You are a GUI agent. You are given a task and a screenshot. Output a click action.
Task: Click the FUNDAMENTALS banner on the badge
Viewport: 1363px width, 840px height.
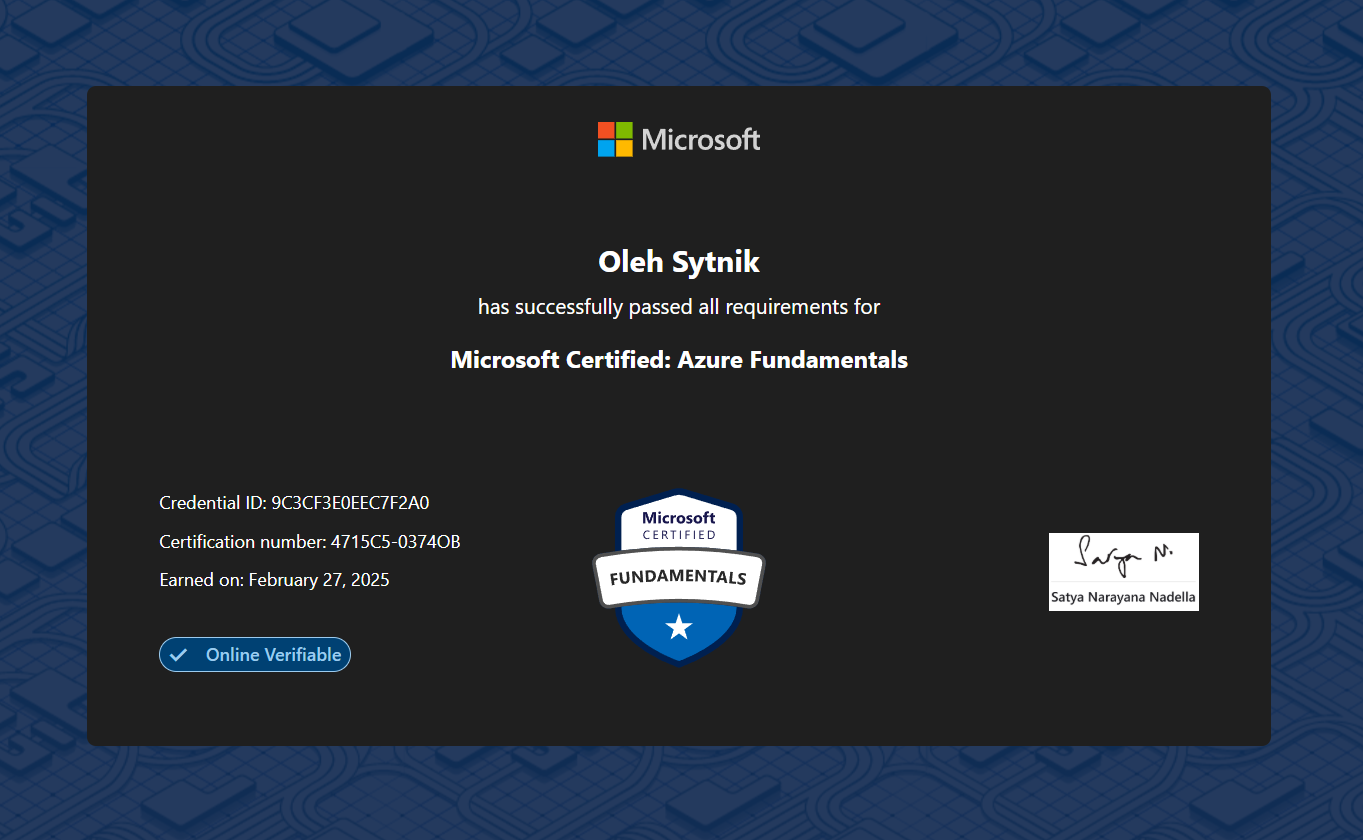(679, 578)
